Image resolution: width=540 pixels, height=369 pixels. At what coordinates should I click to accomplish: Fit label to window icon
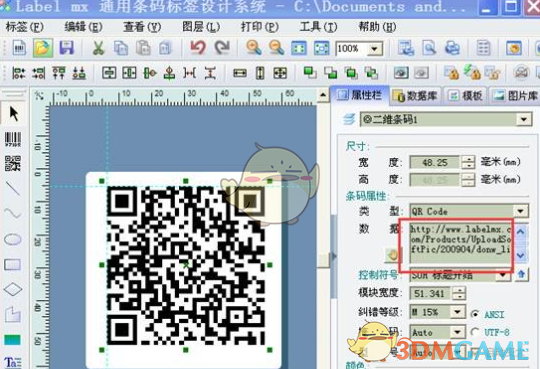[299, 48]
